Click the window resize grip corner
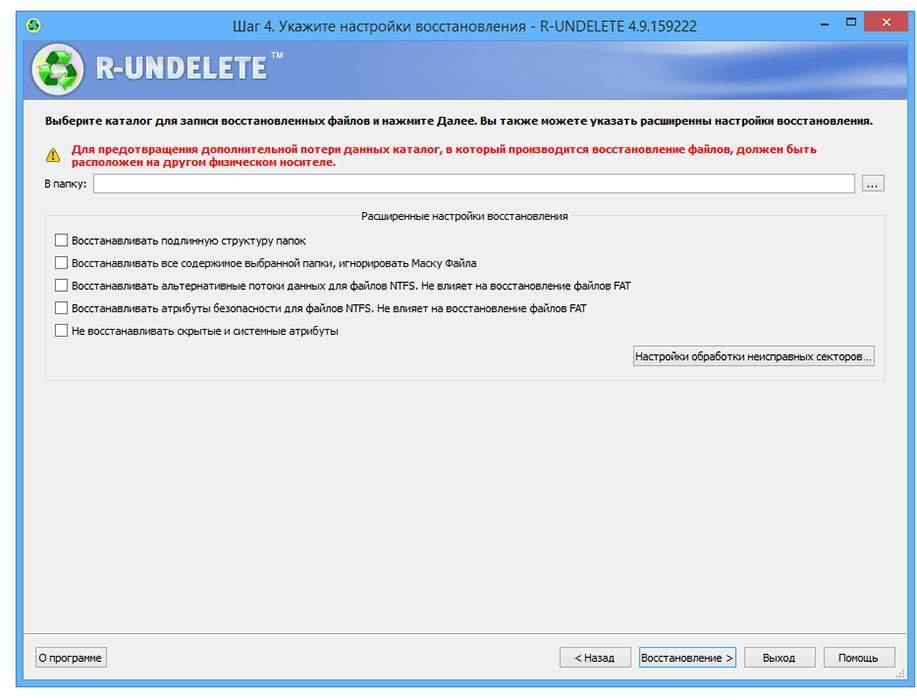The width and height of the screenshot is (917, 700). click(901, 674)
